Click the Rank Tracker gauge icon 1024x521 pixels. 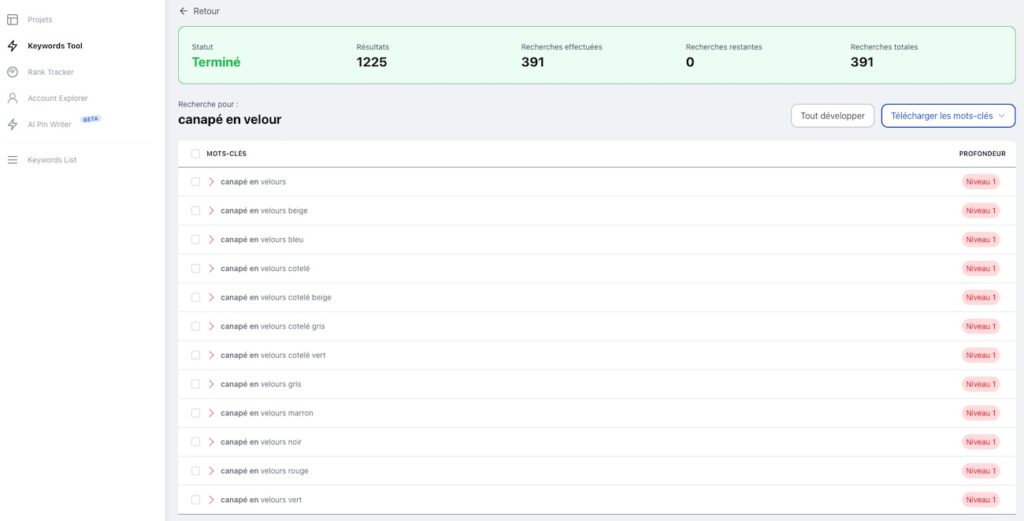(12, 72)
